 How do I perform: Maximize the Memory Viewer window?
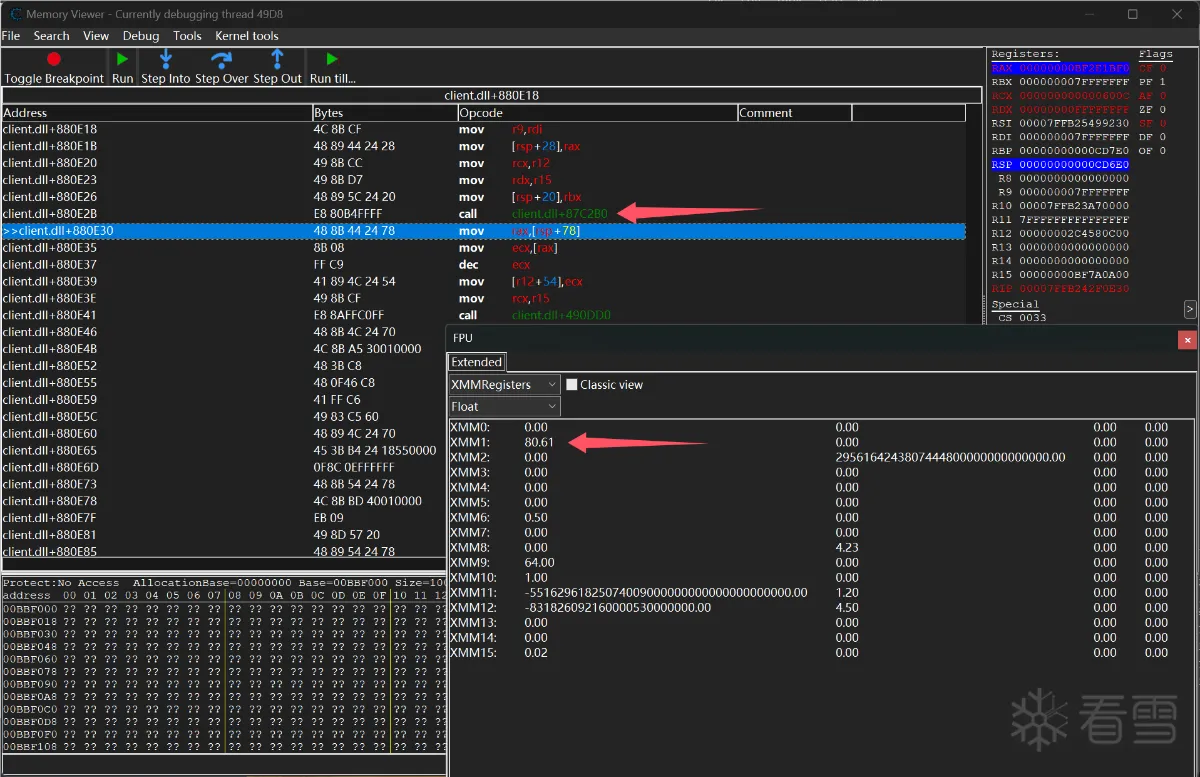point(1132,14)
